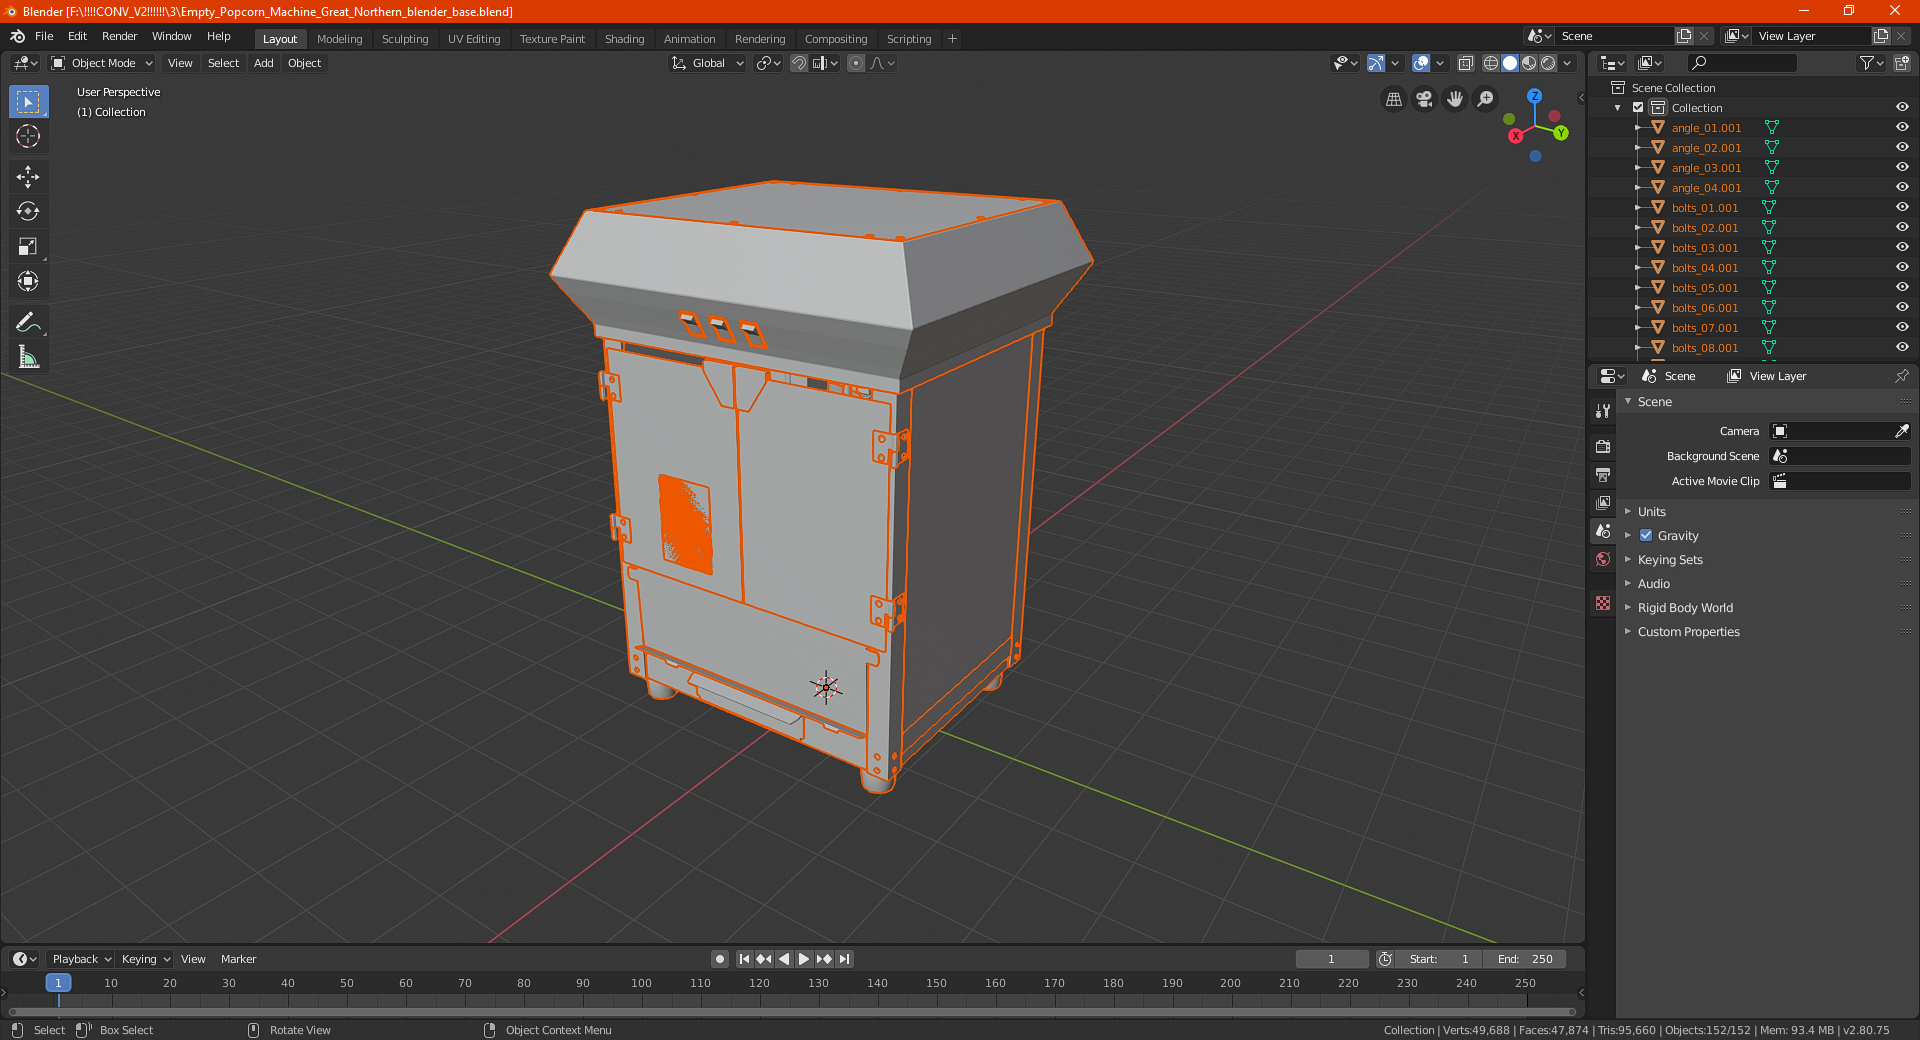The image size is (1920, 1040).
Task: Hide Collection with eye icon
Action: pyautogui.click(x=1902, y=107)
